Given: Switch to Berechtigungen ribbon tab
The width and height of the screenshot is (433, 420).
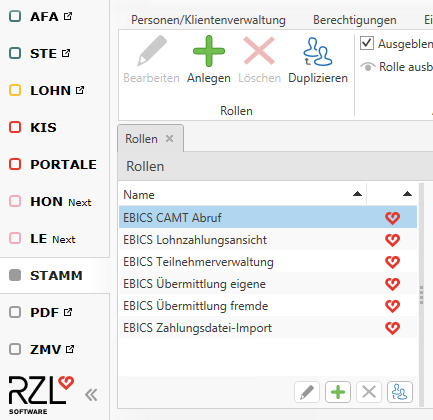Looking at the screenshot, I should coord(355,20).
